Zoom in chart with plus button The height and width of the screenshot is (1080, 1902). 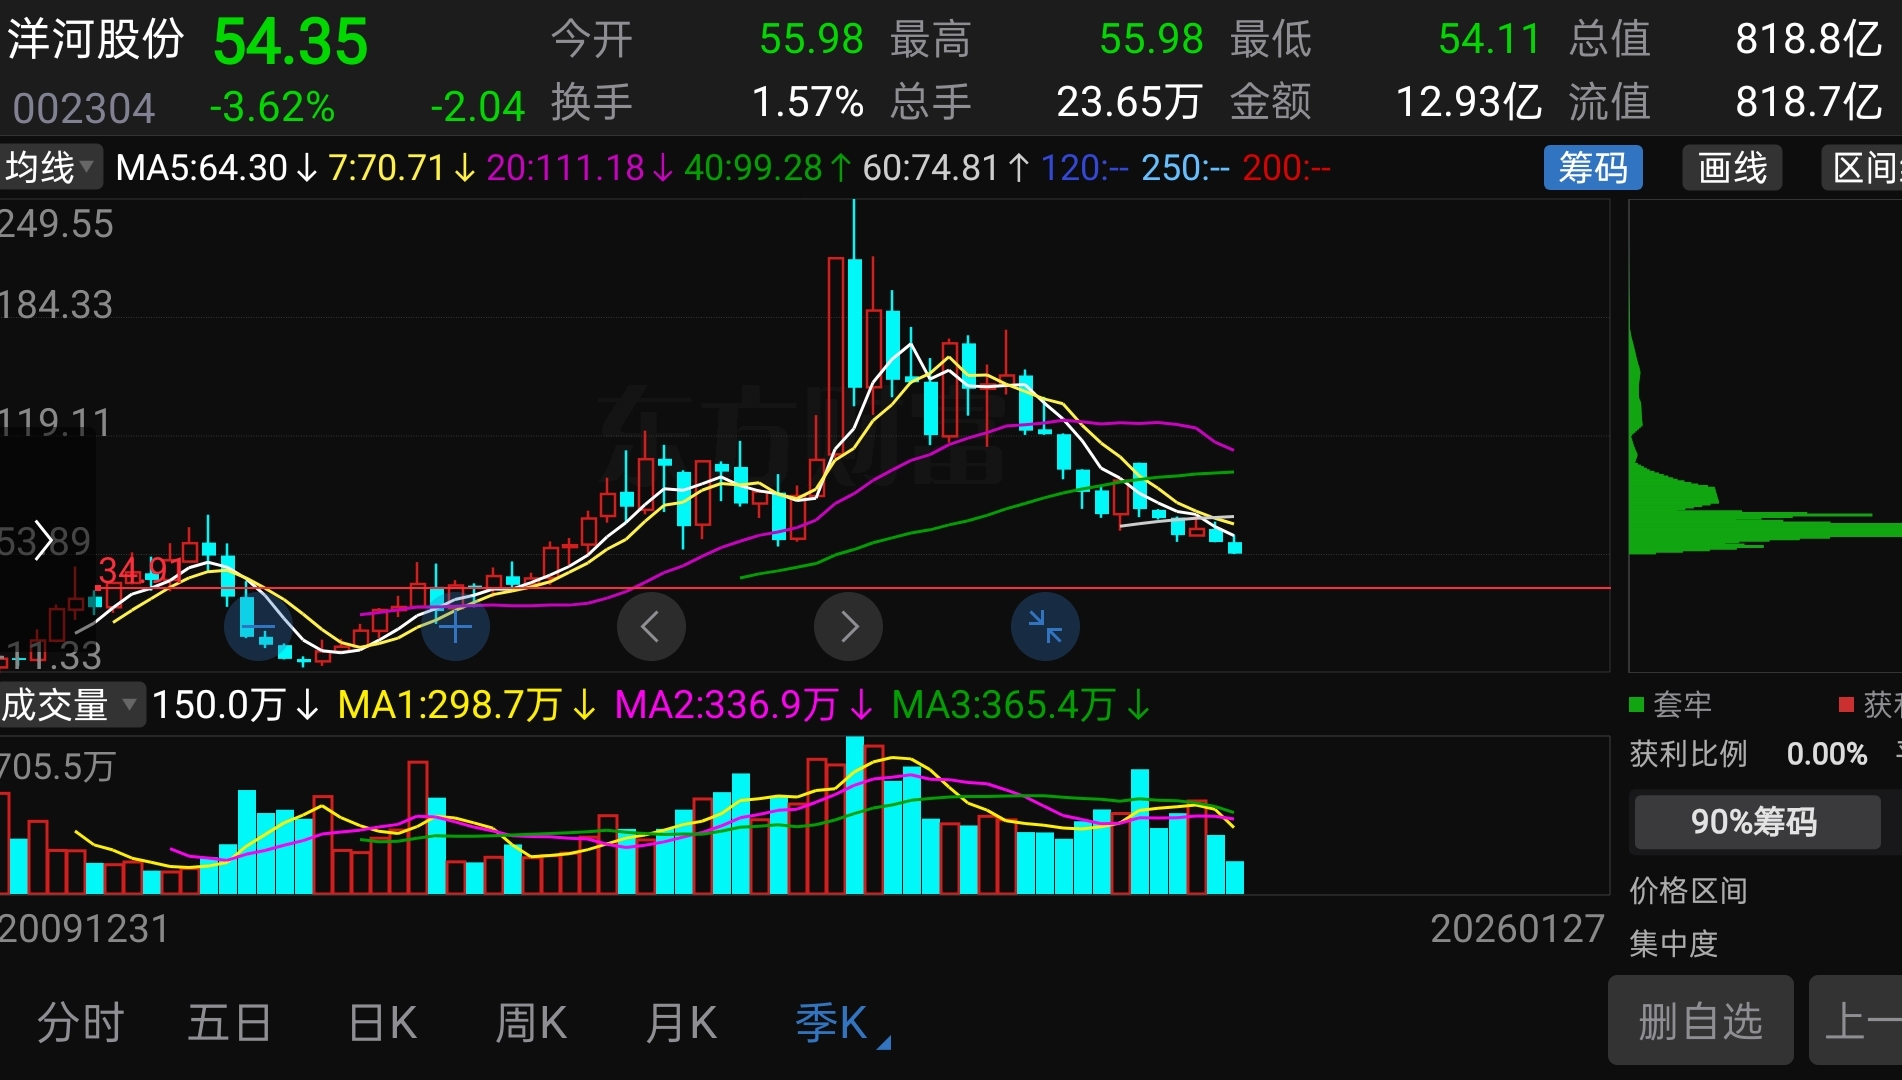coord(455,627)
